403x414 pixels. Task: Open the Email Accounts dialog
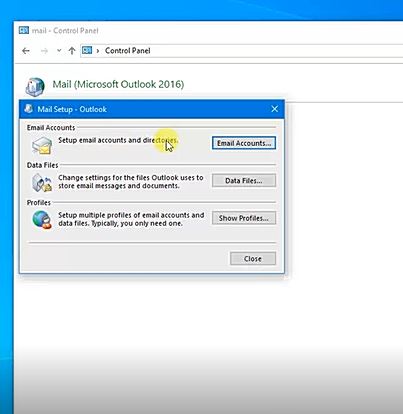point(244,143)
